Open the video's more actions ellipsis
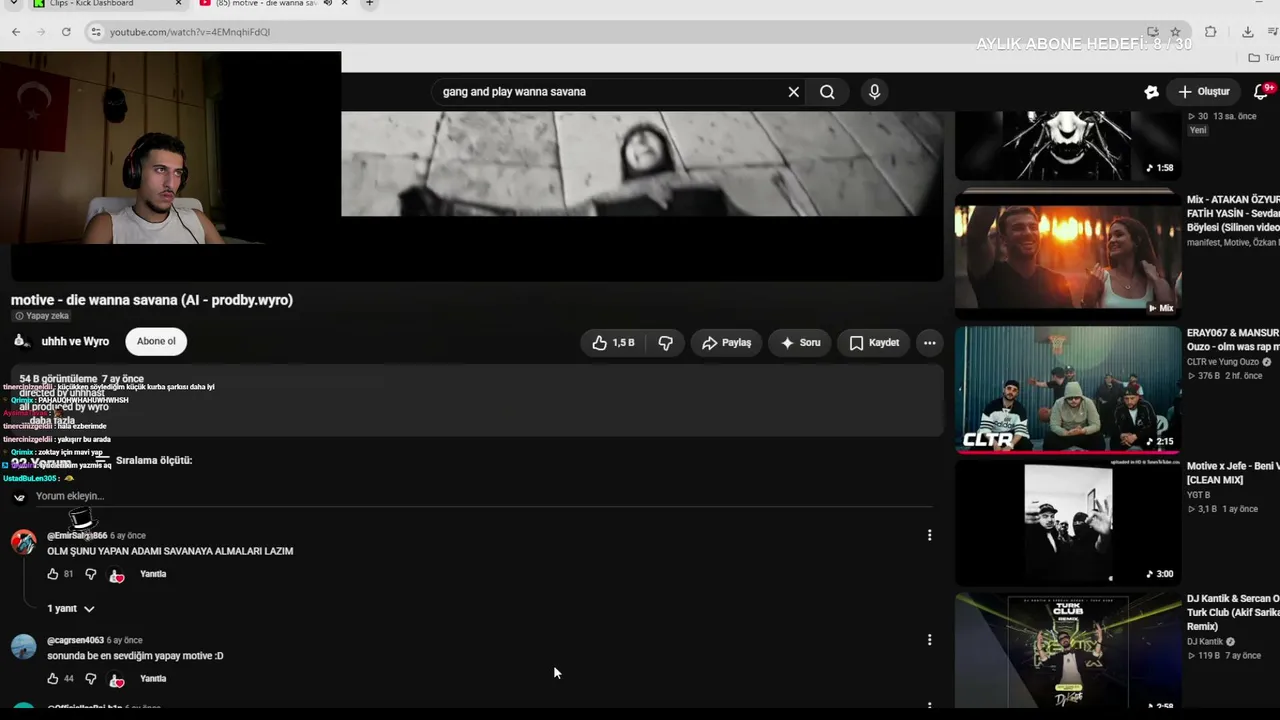The height and width of the screenshot is (720, 1280). pos(930,343)
